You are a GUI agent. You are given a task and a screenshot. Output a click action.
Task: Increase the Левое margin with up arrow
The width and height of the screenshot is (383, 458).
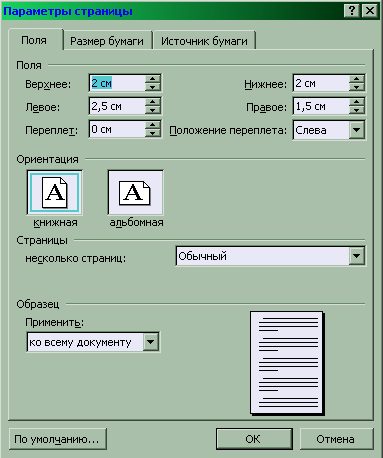[x=153, y=102]
